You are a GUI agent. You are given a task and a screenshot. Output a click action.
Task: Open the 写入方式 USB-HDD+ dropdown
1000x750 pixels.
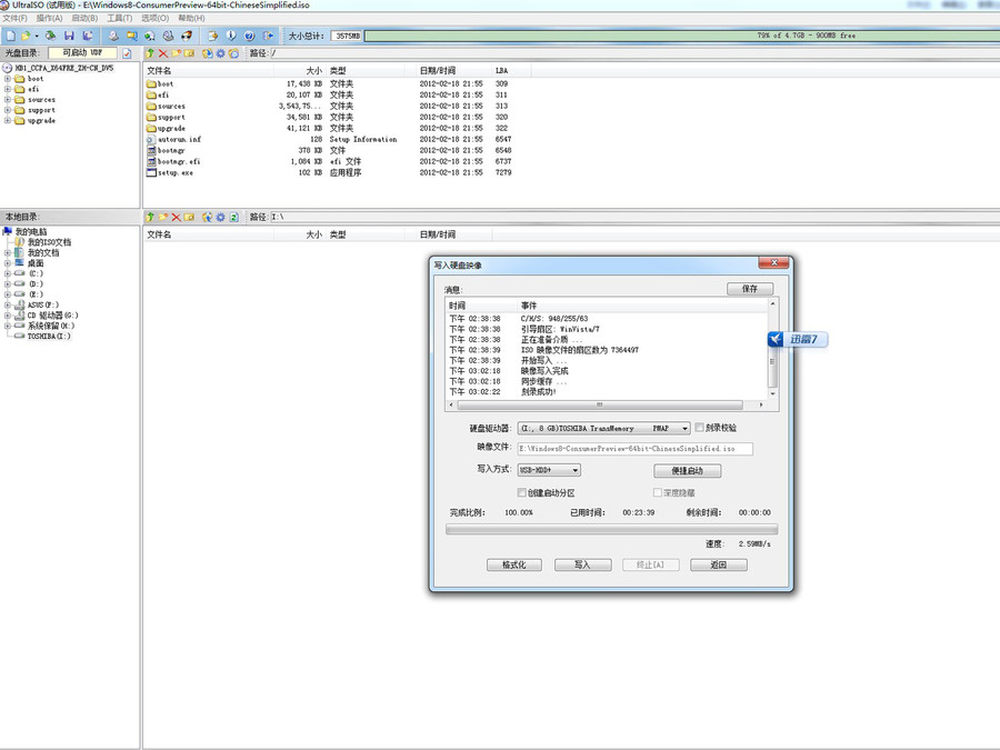click(549, 470)
